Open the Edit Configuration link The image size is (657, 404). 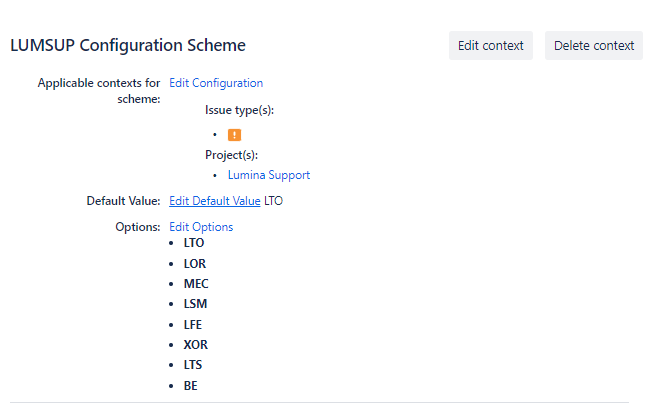pyautogui.click(x=216, y=83)
